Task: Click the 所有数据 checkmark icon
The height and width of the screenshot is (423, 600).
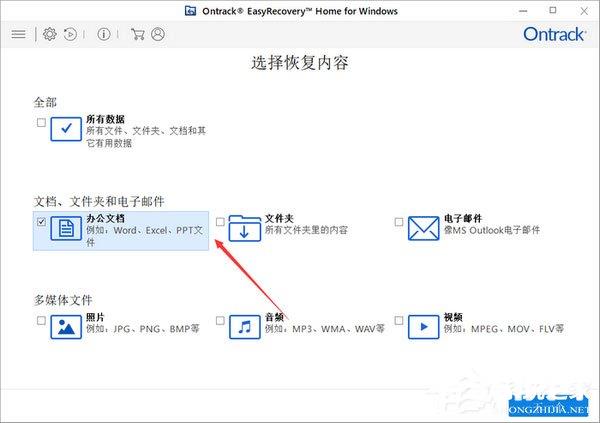Action: 66,129
